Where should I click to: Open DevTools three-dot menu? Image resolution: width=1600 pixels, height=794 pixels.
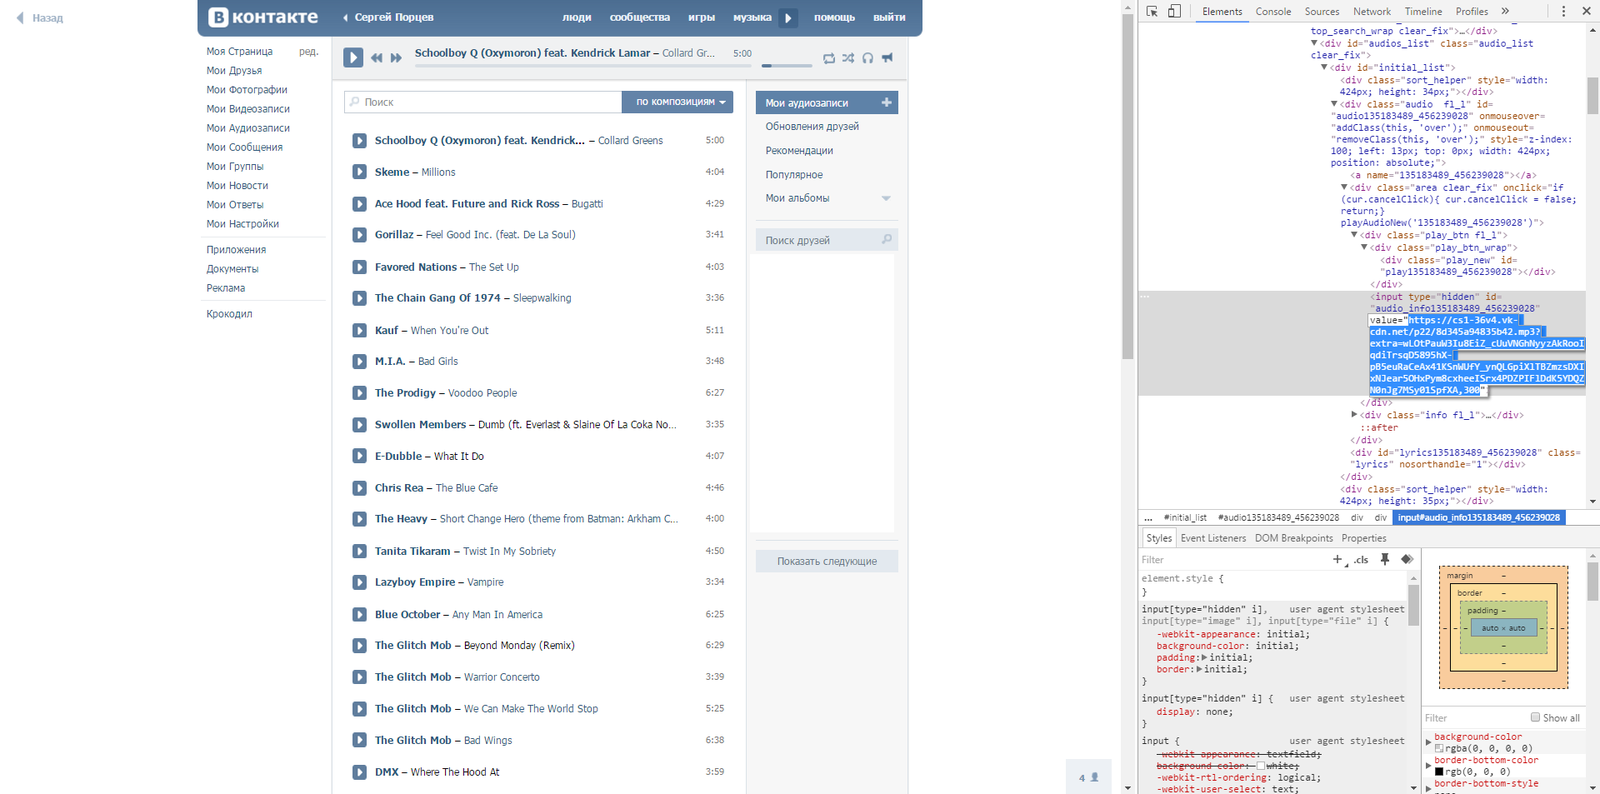pyautogui.click(x=1564, y=11)
